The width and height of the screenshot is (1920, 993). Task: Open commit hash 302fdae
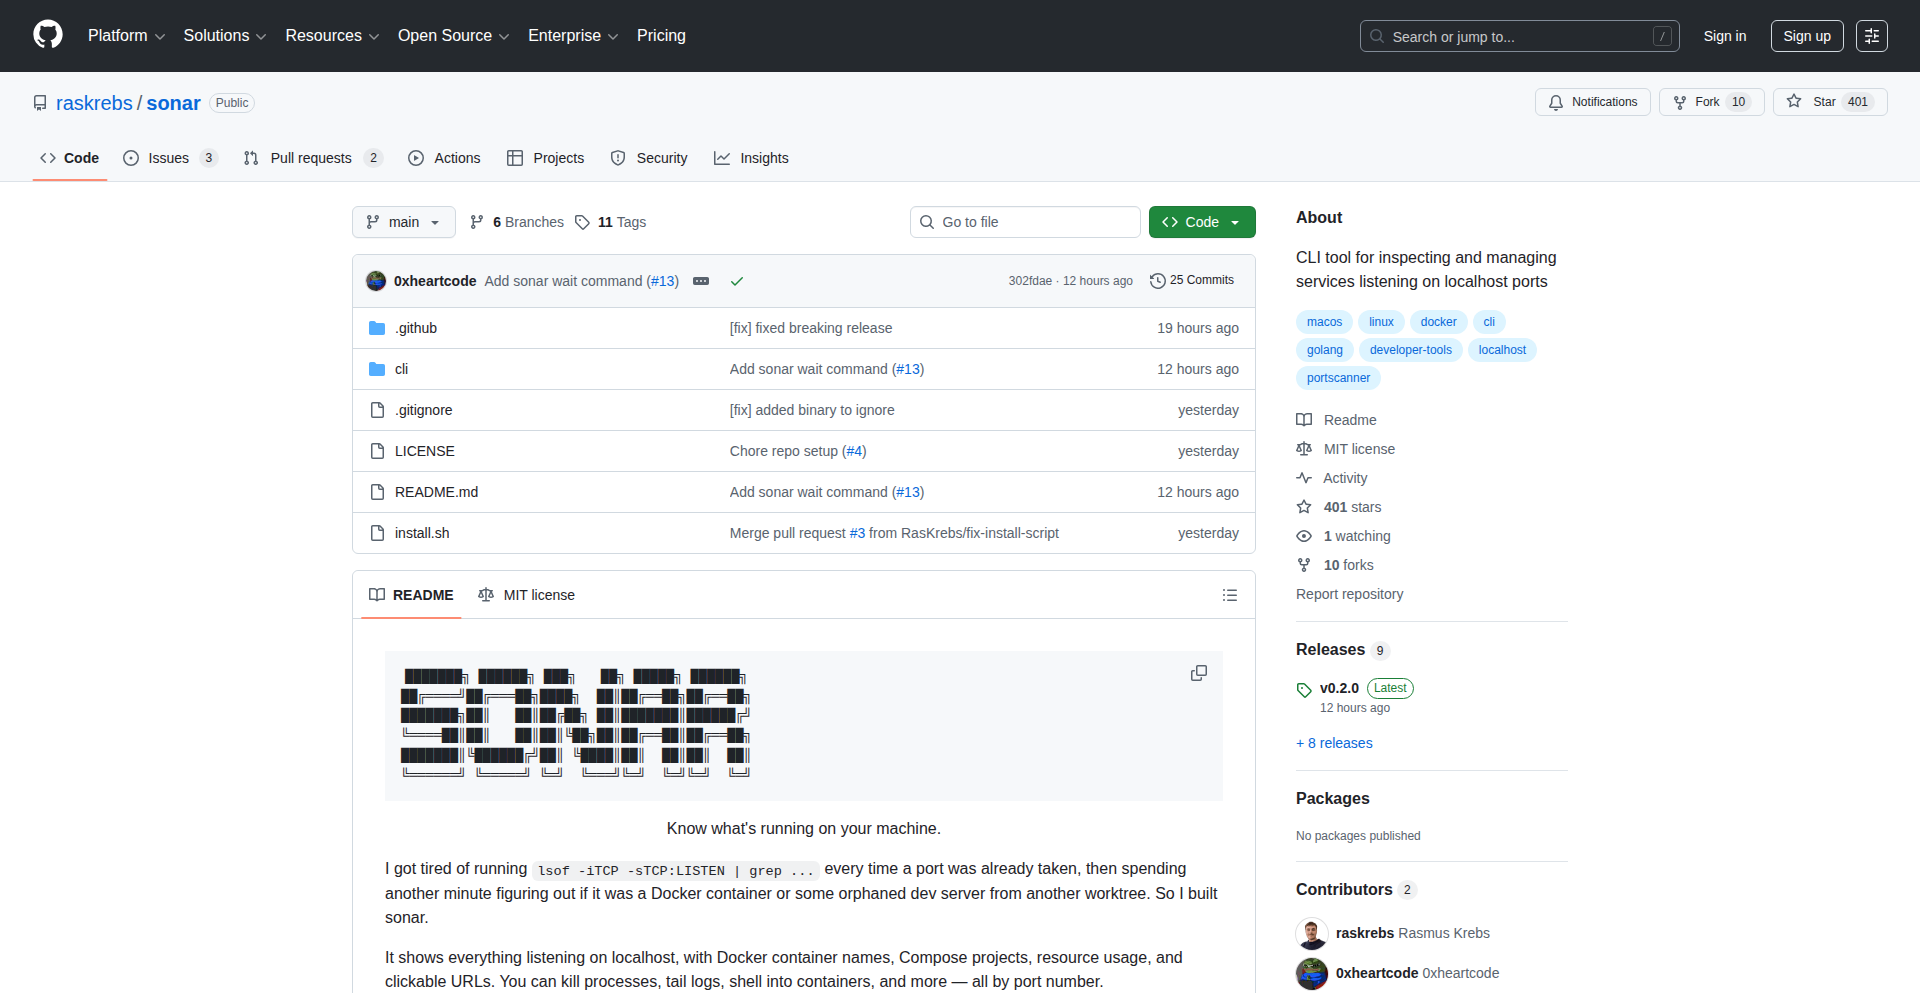click(1030, 281)
